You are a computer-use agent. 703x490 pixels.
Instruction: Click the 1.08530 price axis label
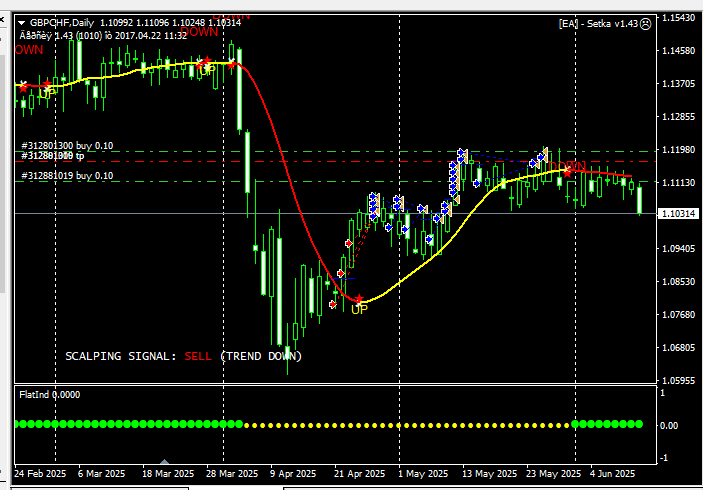click(x=679, y=282)
